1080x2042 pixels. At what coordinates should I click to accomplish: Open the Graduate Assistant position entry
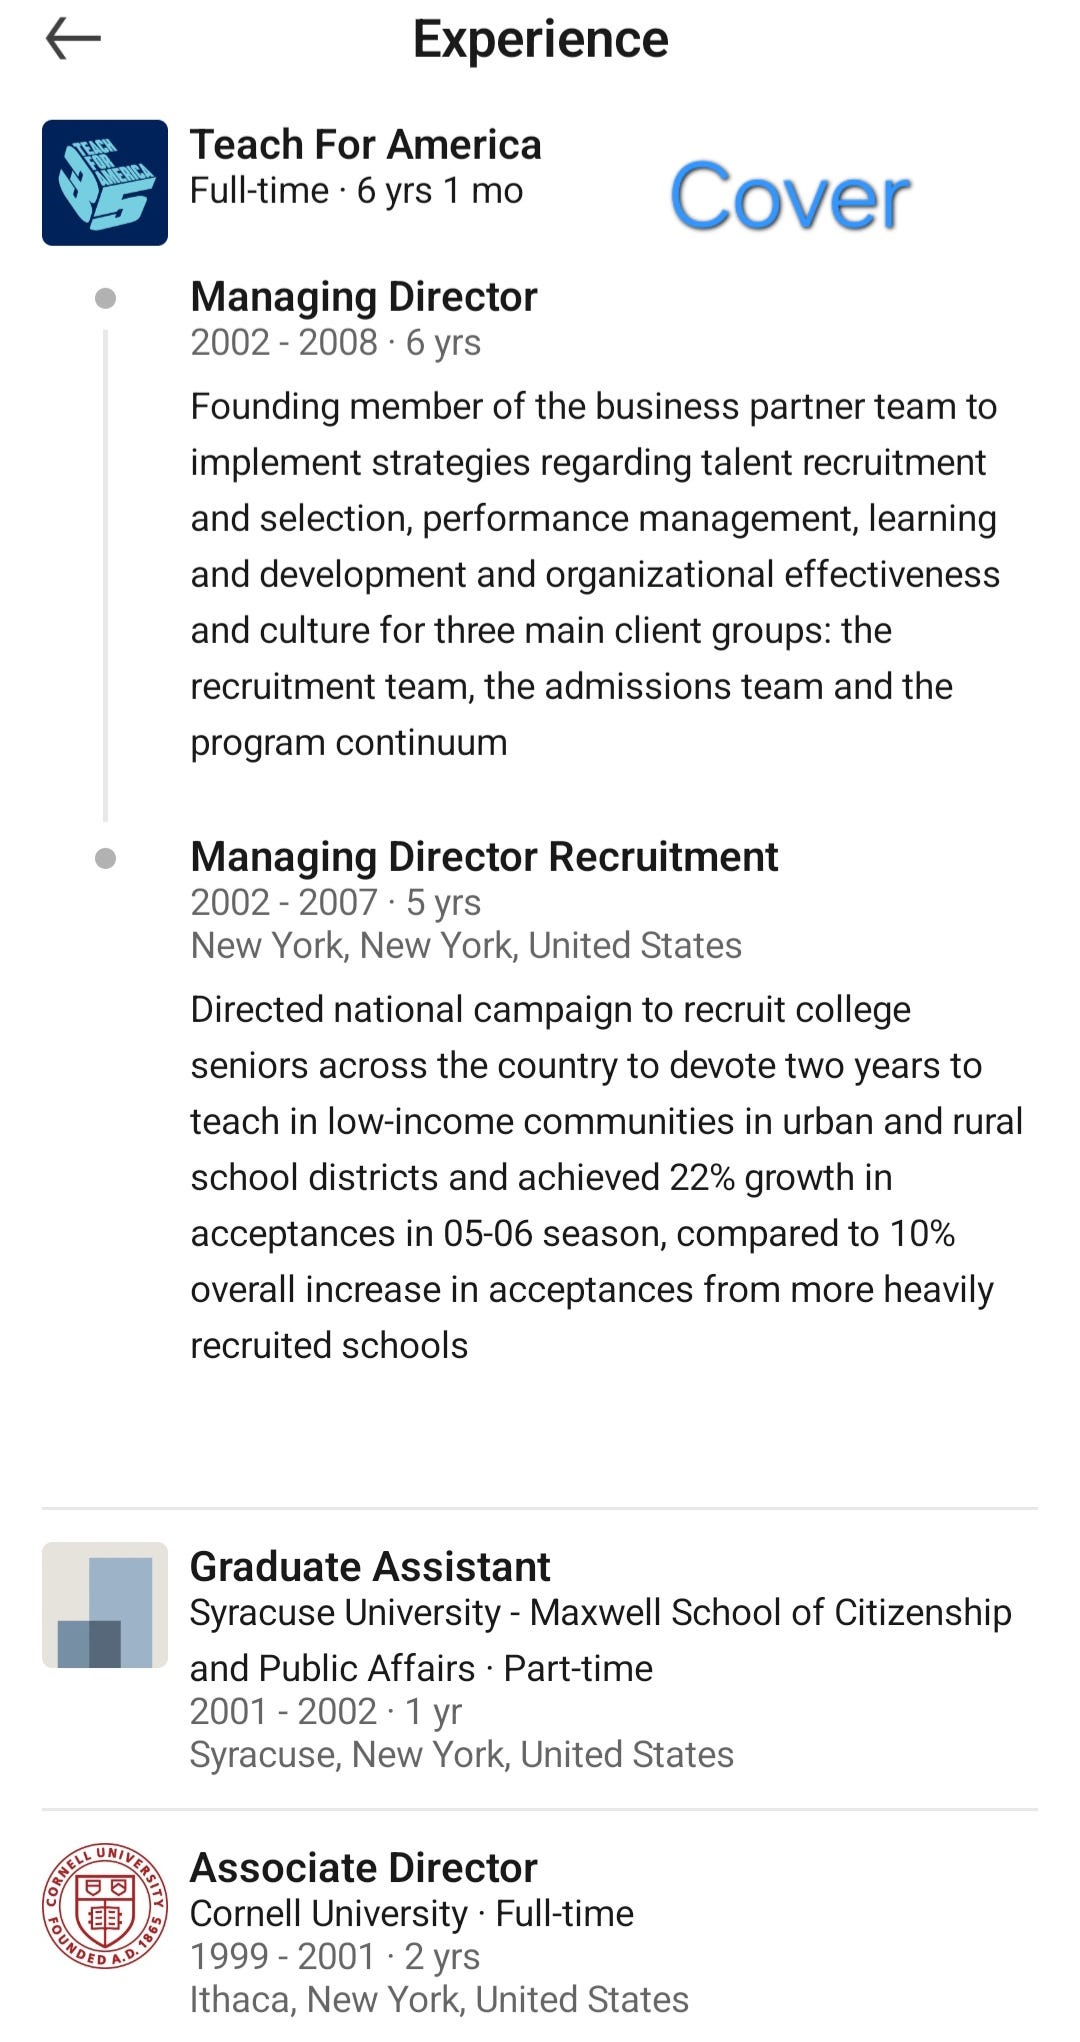coord(540,1659)
